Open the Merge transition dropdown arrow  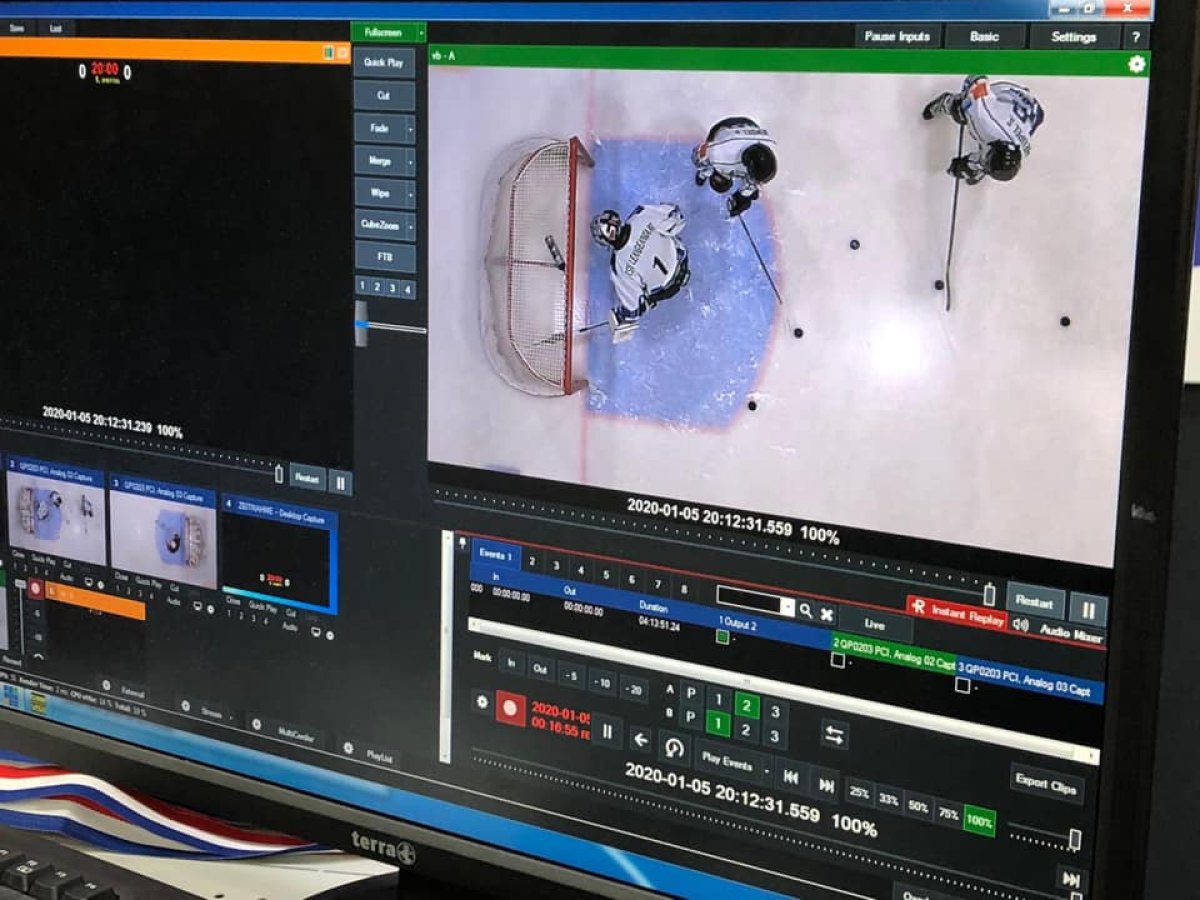click(x=410, y=161)
